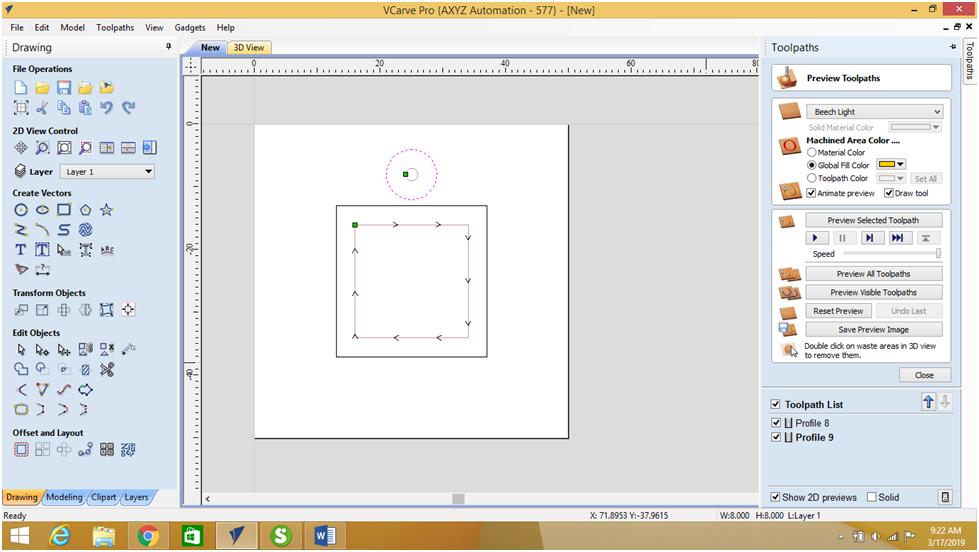Image resolution: width=979 pixels, height=552 pixels.
Task: Choose the Draw Polygon tool
Action: pyautogui.click(x=85, y=210)
